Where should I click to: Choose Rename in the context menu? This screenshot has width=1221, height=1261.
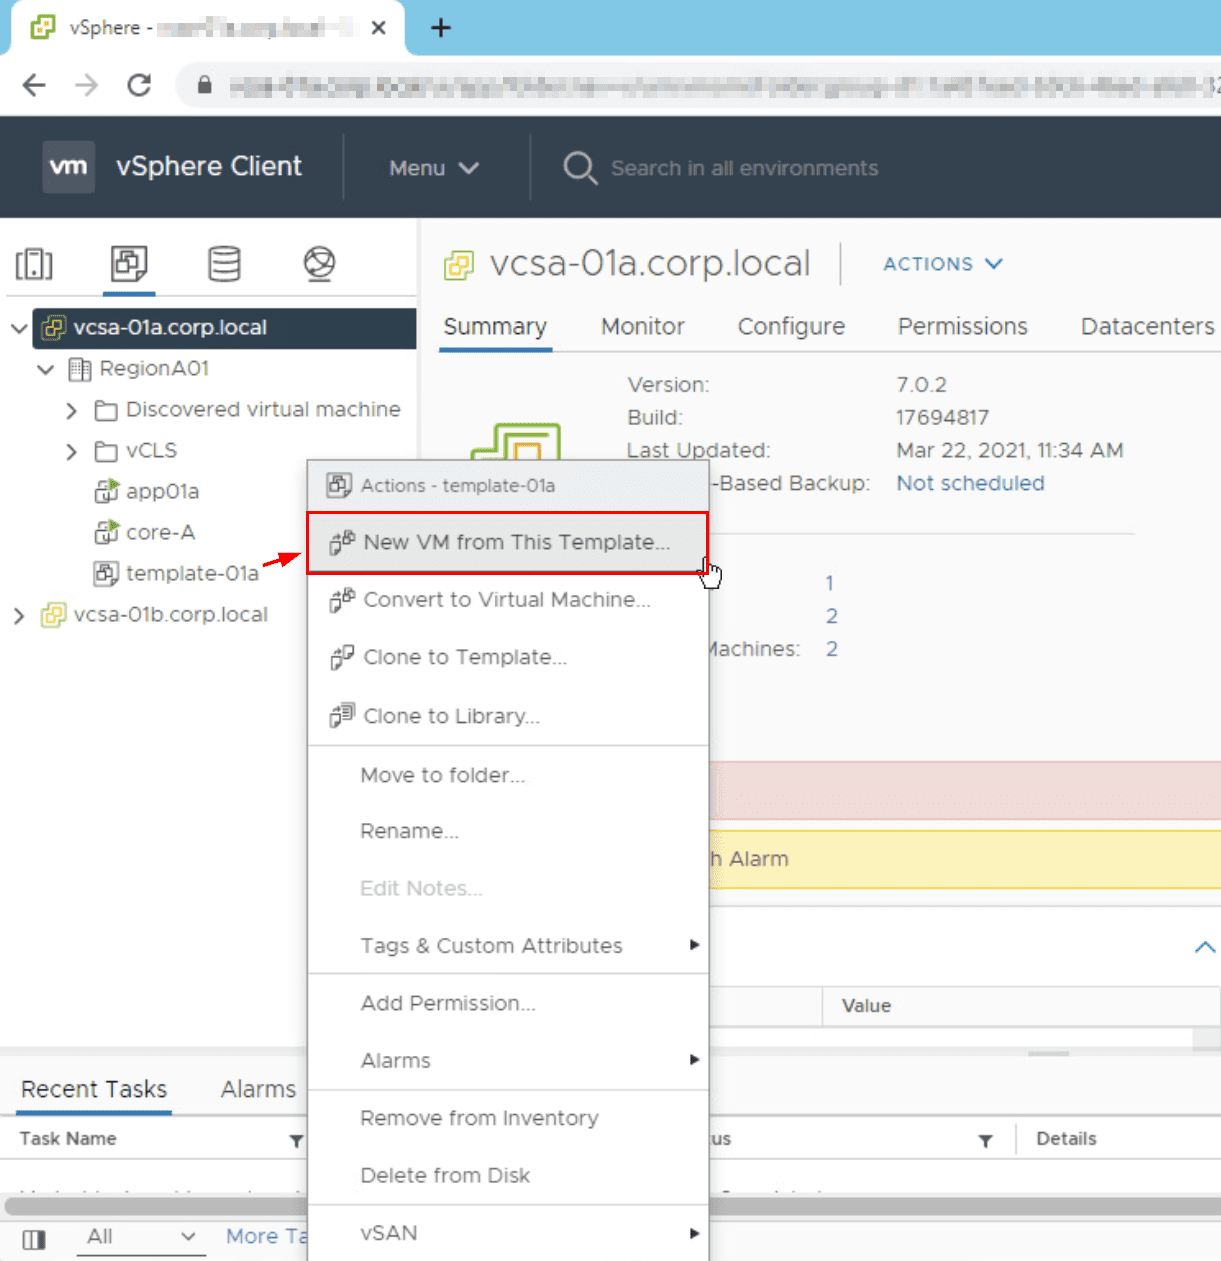(508, 831)
